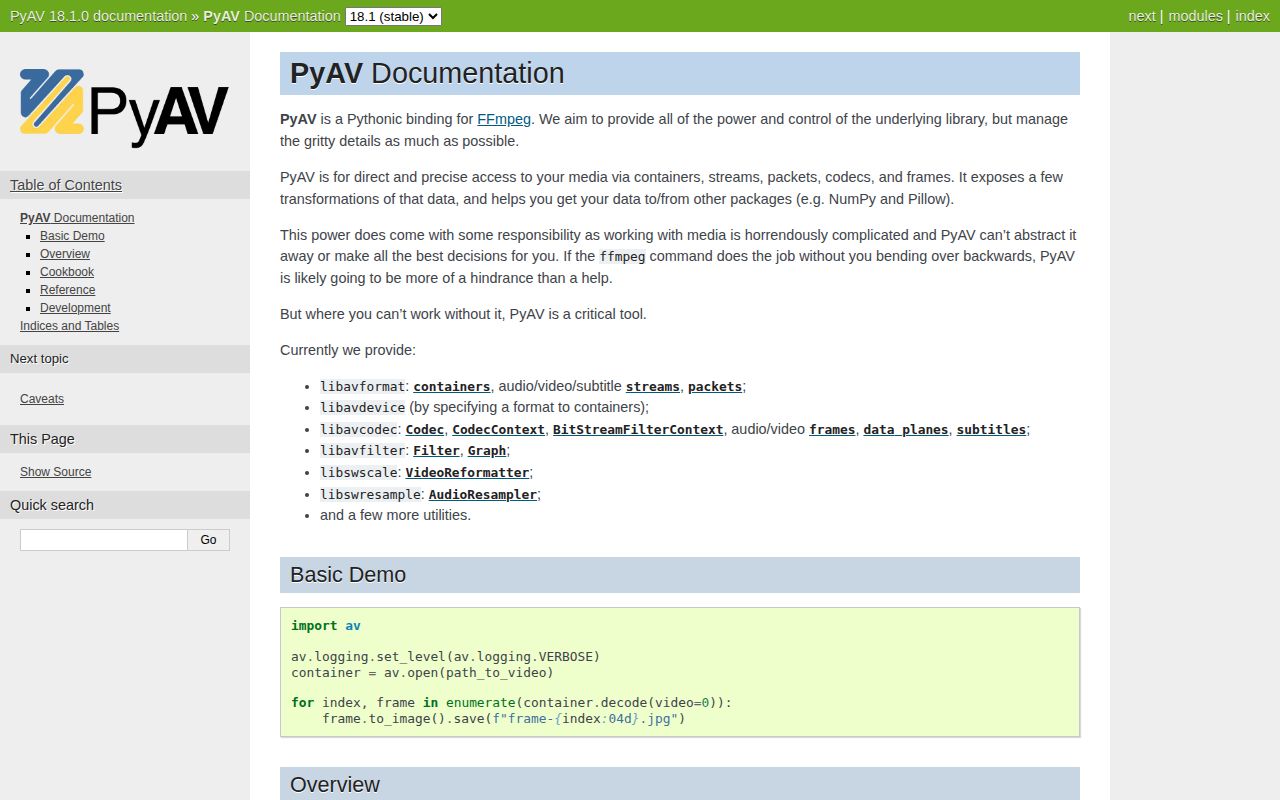The width and height of the screenshot is (1280, 800).
Task: Click the av.open(path_to_video) code line
Action: [422, 673]
